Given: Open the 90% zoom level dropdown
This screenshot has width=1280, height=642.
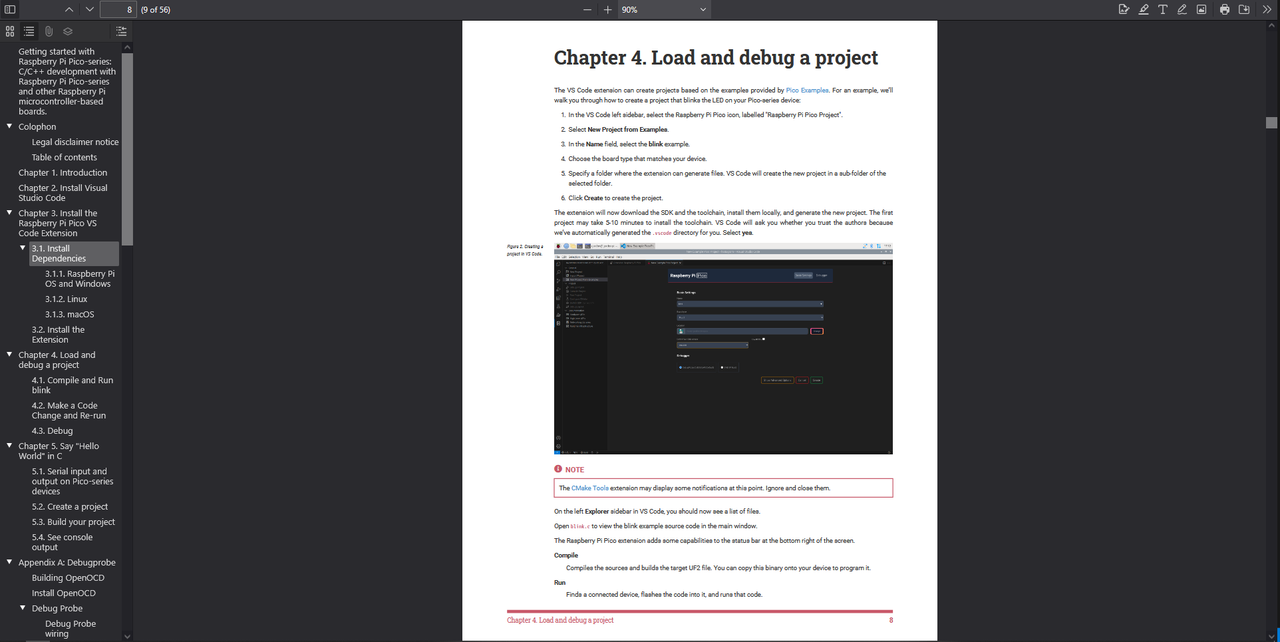Looking at the screenshot, I should point(663,9).
